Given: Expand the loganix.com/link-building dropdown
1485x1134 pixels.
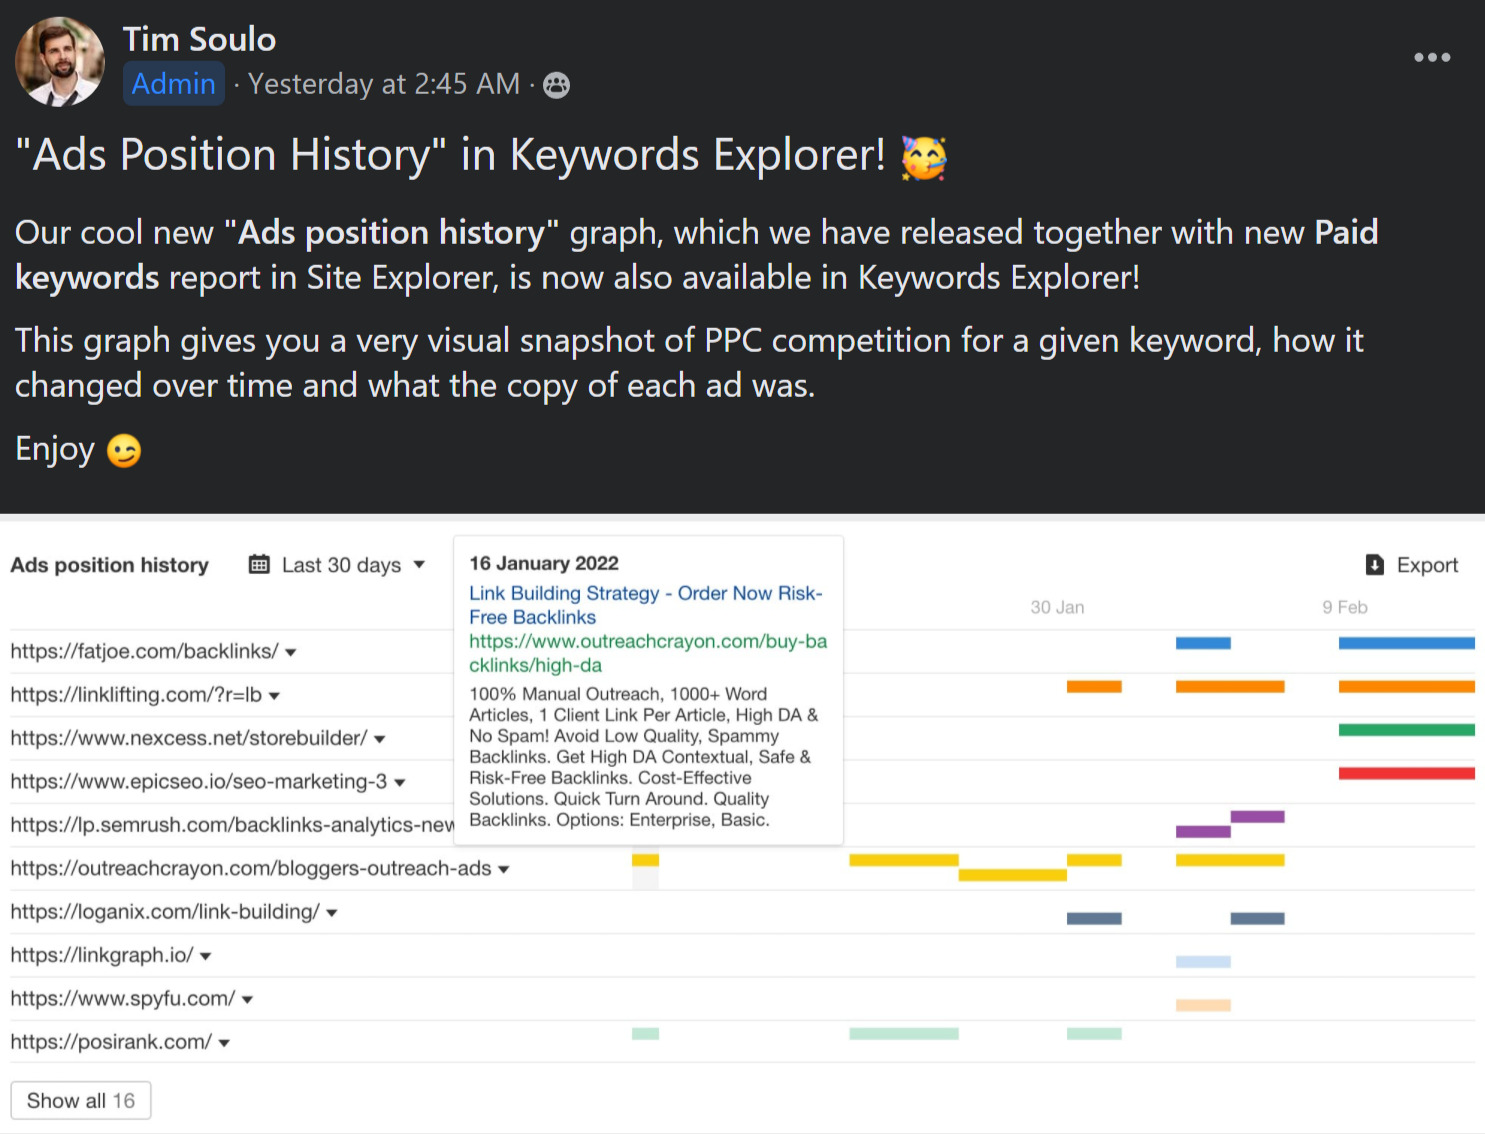Looking at the screenshot, I should (331, 913).
